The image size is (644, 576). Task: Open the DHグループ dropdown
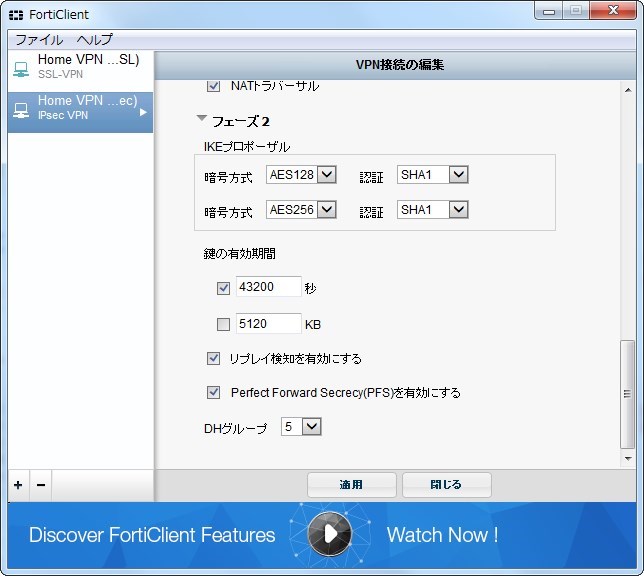click(x=311, y=426)
